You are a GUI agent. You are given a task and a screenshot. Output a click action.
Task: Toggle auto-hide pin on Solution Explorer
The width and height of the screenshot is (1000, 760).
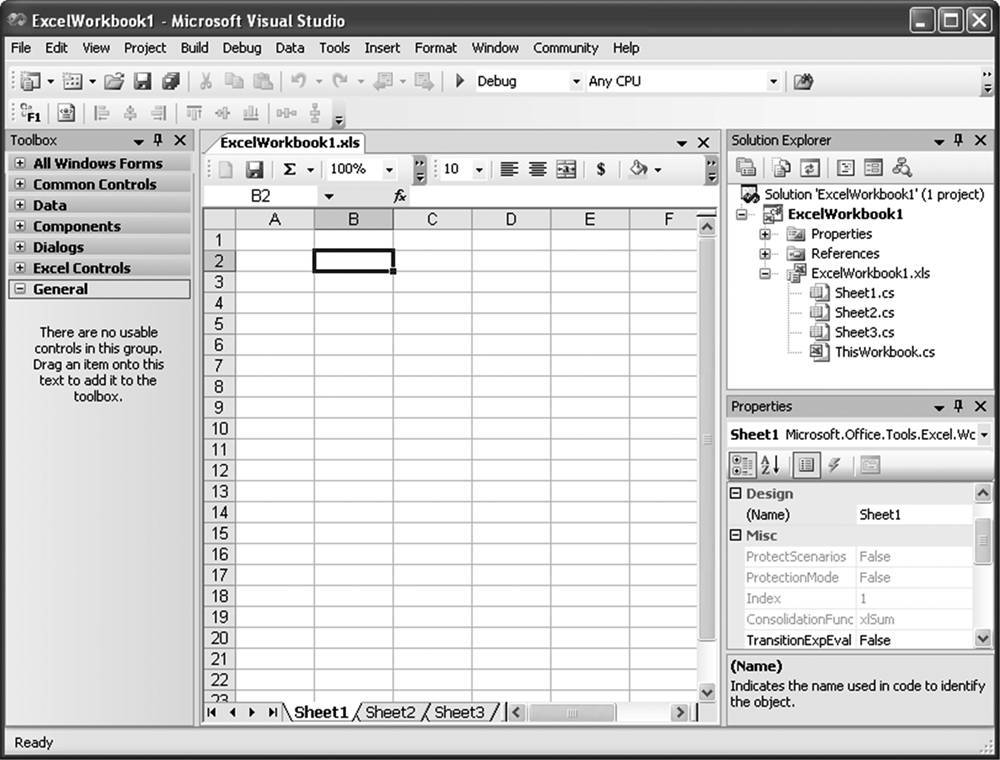[958, 140]
